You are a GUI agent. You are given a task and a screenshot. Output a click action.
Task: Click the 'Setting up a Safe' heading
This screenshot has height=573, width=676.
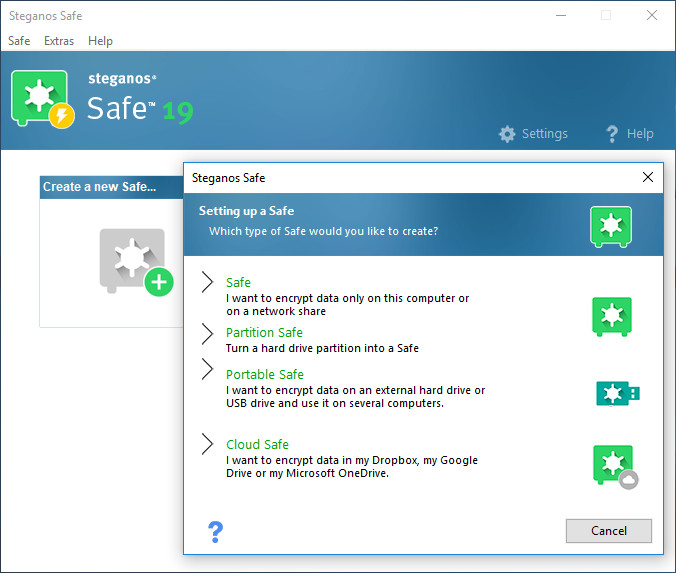click(x=246, y=211)
